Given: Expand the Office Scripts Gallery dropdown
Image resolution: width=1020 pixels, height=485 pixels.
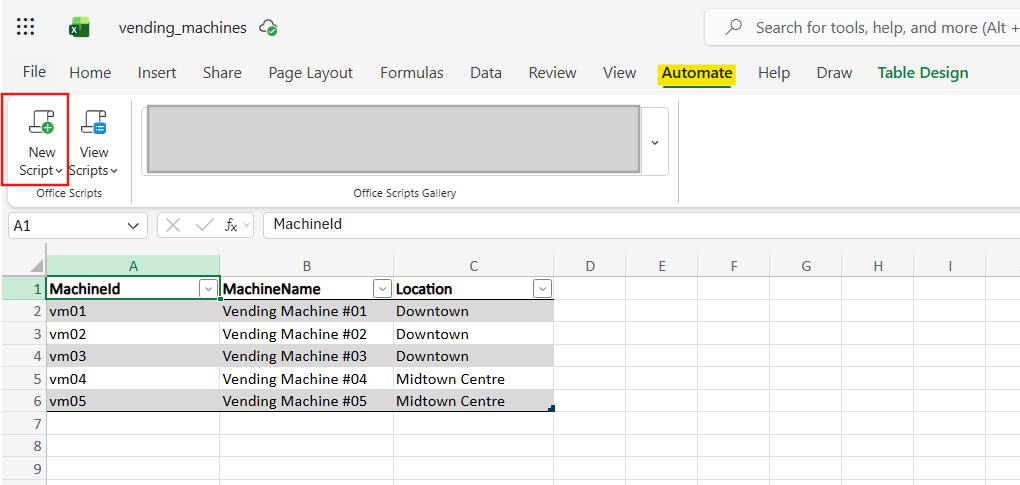Looking at the screenshot, I should 655,142.
